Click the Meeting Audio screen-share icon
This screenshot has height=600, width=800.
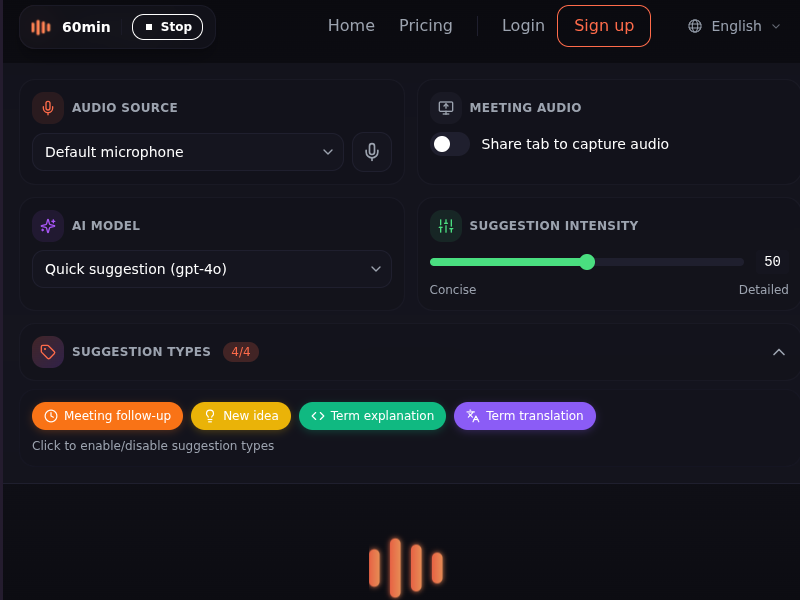(446, 108)
